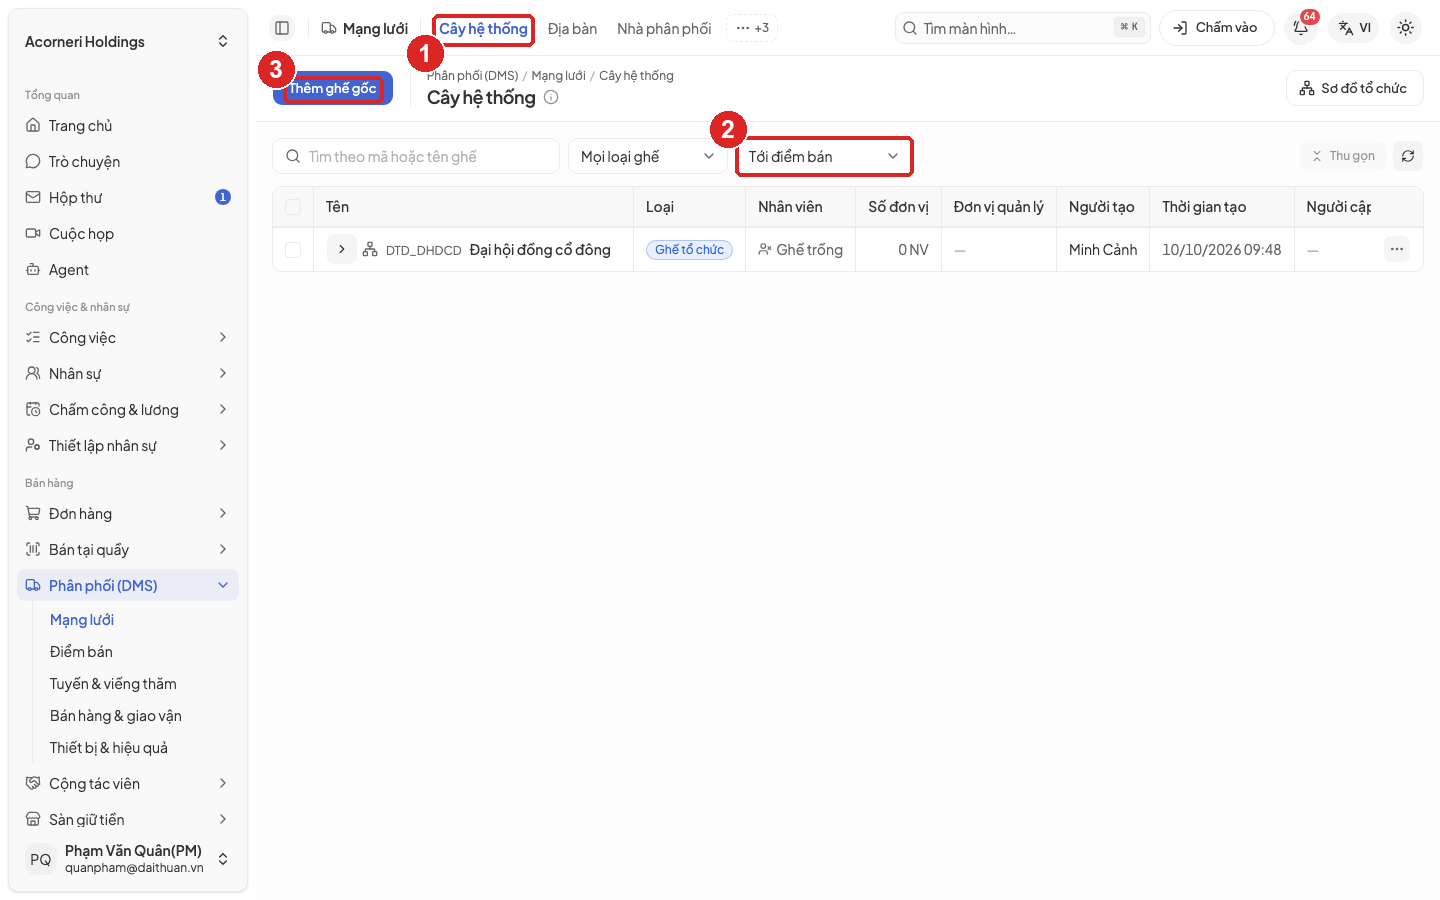Open Phạm Văn Quân user menu

click(x=128, y=859)
